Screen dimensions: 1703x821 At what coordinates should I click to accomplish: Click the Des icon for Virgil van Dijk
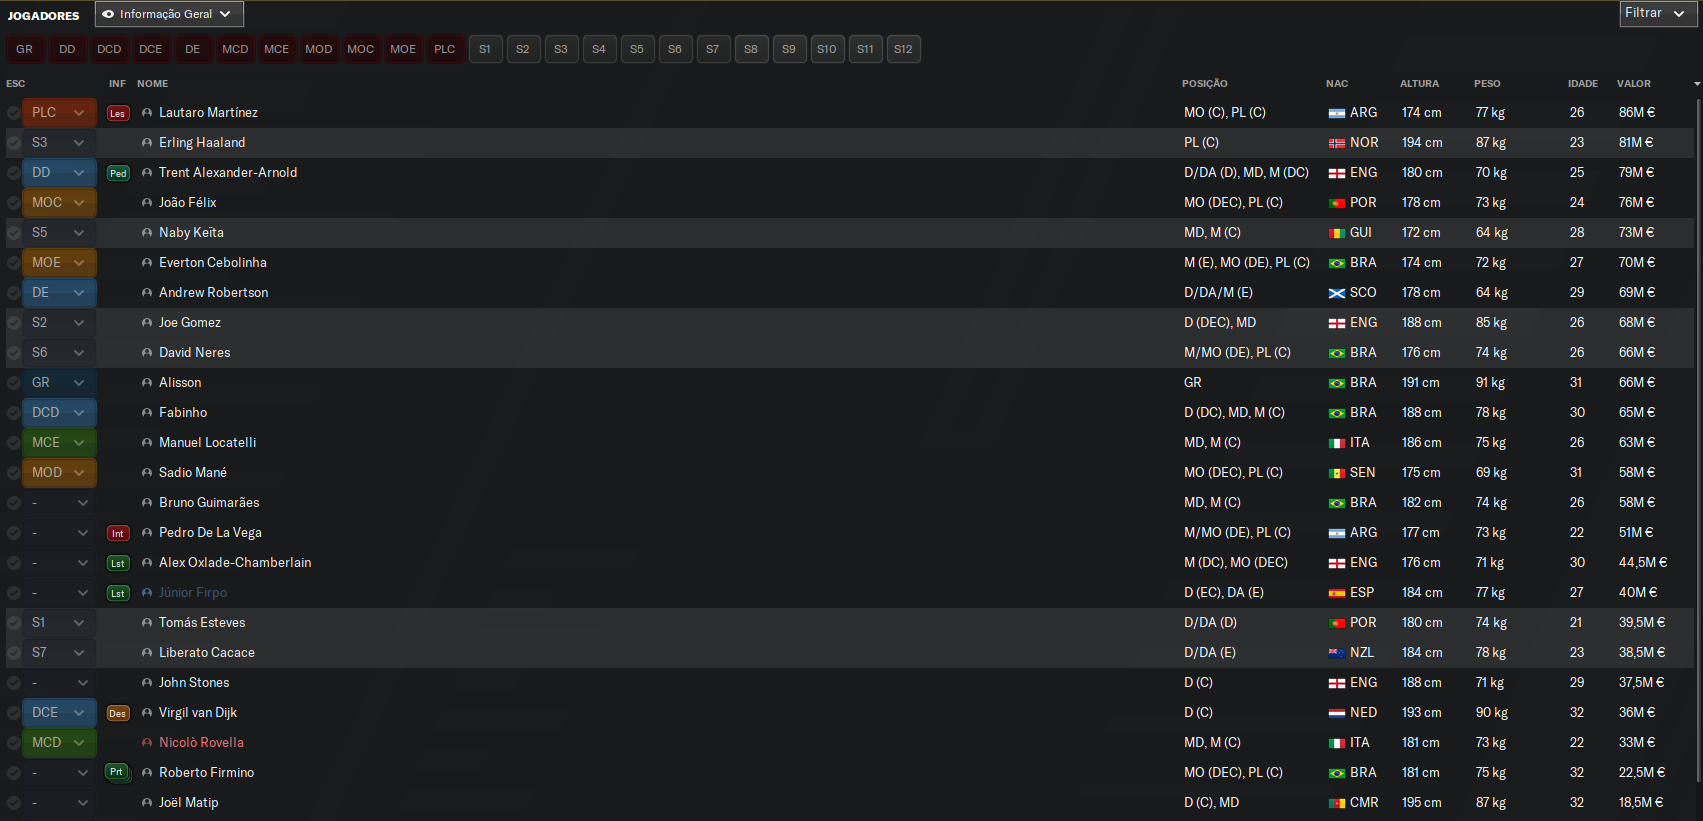pyautogui.click(x=118, y=713)
